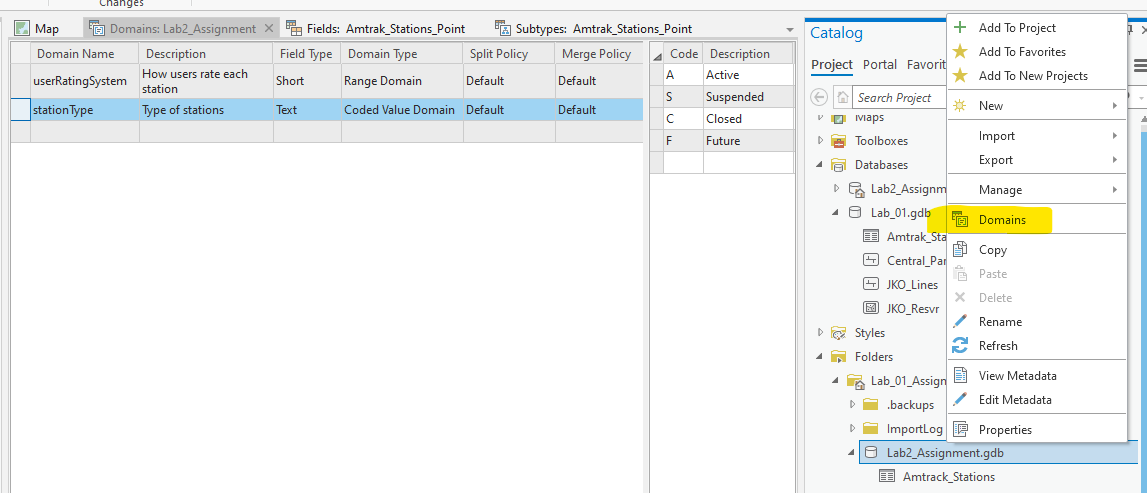Click the Refresh arrows icon
Viewport: 1147px width, 493px height.
tap(960, 346)
